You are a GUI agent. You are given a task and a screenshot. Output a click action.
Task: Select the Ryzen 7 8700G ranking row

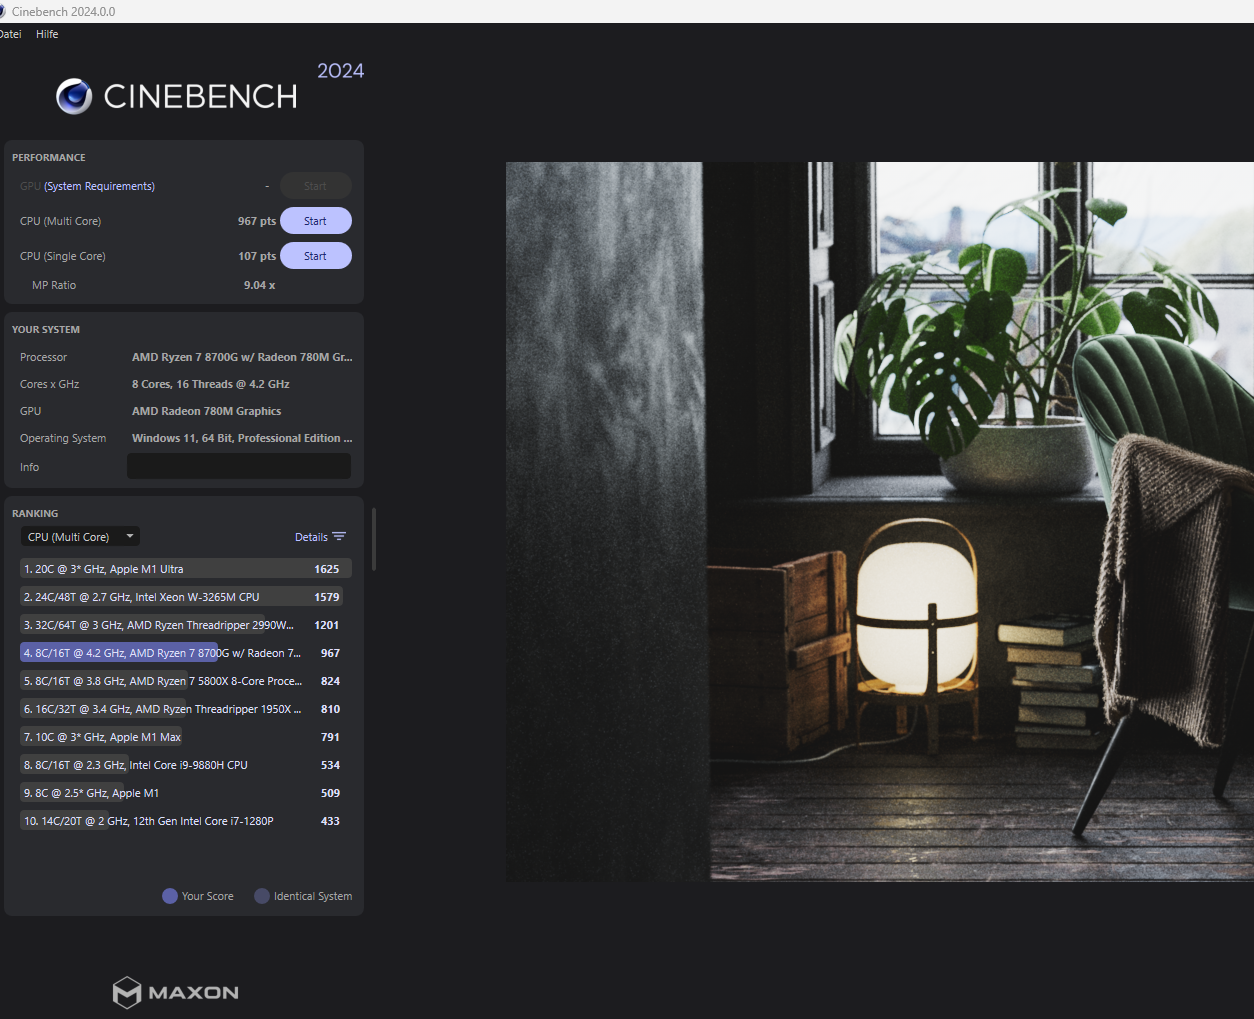[186, 653]
